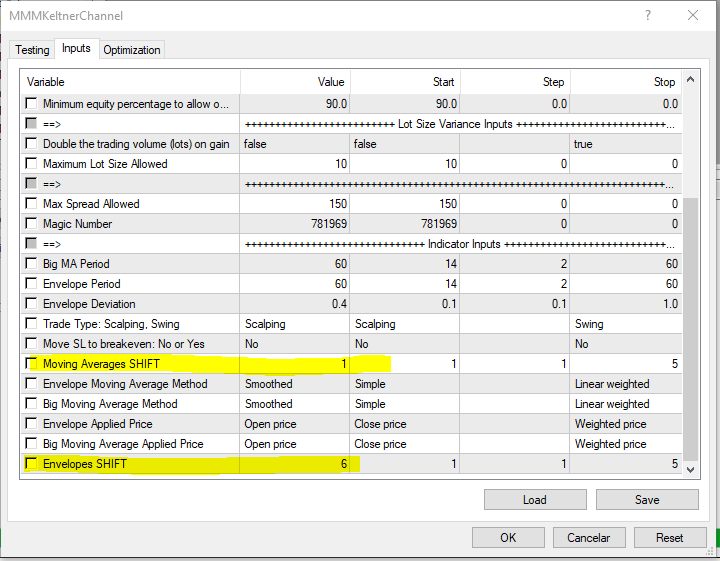Edit Envelopes SHIFT value 6

(x=294, y=464)
